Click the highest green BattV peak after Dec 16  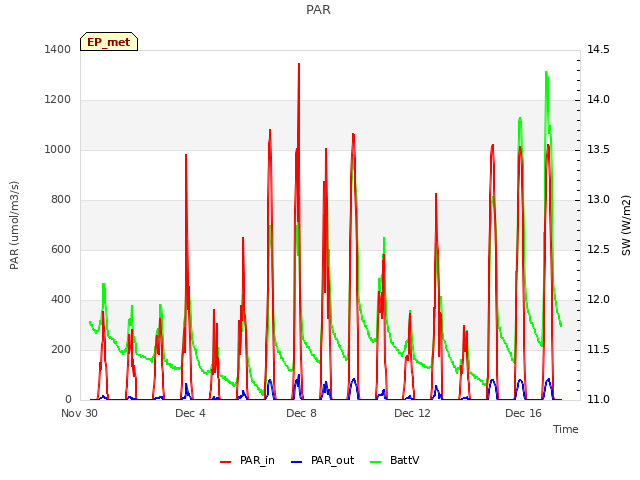(546, 73)
